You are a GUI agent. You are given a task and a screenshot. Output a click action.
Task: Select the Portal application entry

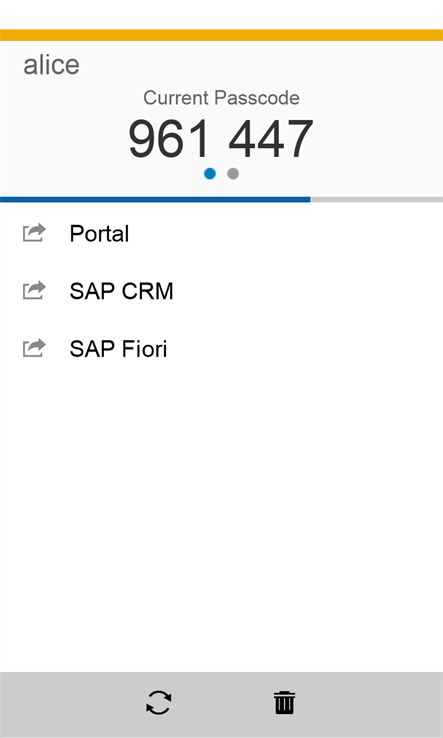(x=221, y=233)
